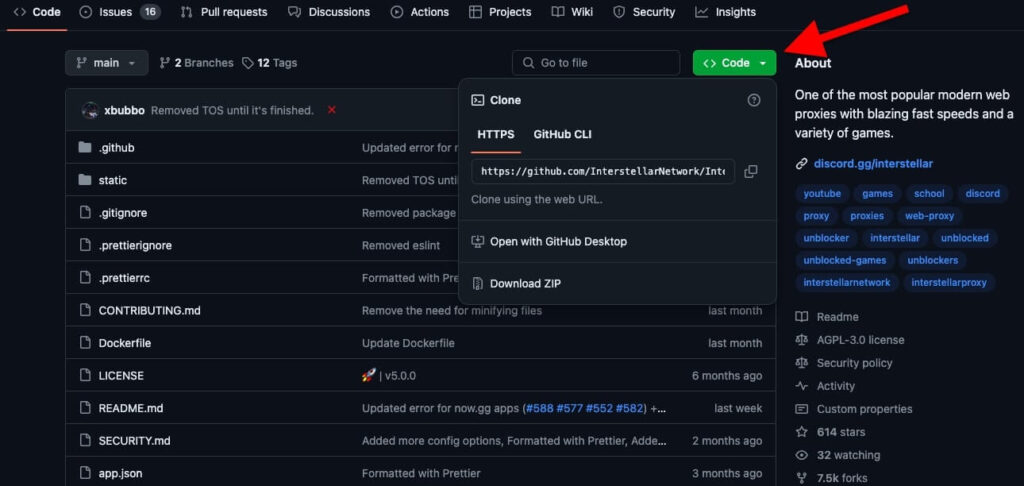The image size is (1024, 486).
Task: Open the Wiki tab
Action: [x=572, y=12]
